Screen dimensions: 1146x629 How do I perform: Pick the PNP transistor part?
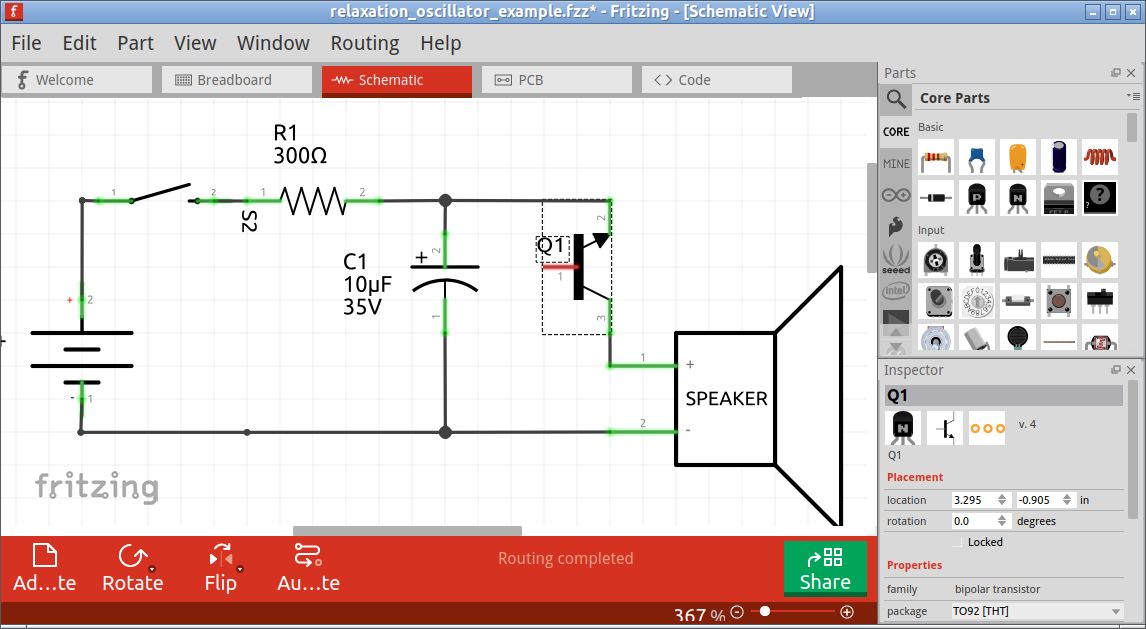click(977, 198)
